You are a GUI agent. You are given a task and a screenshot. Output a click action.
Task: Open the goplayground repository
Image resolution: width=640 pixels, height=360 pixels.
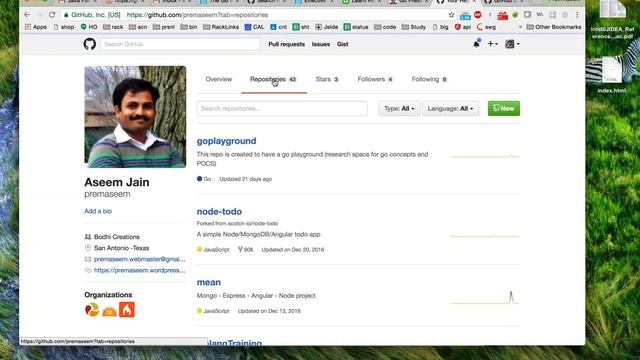pos(227,141)
